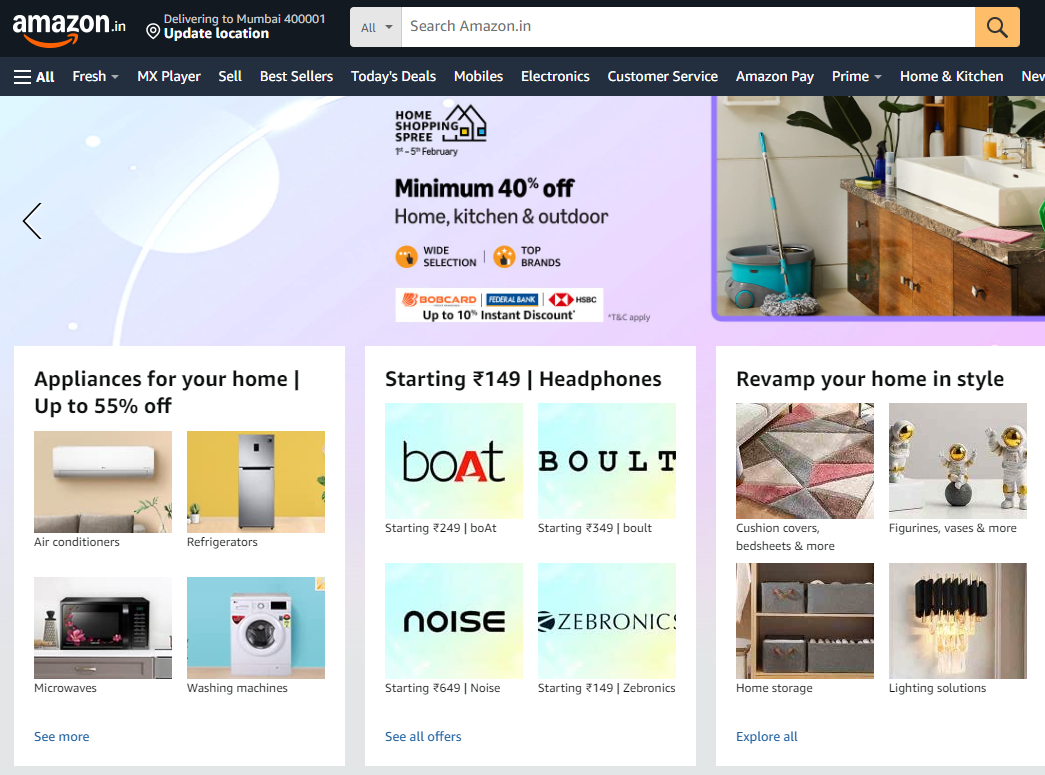Image resolution: width=1045 pixels, height=775 pixels.
Task: Open Today's Deals
Action: 393,77
